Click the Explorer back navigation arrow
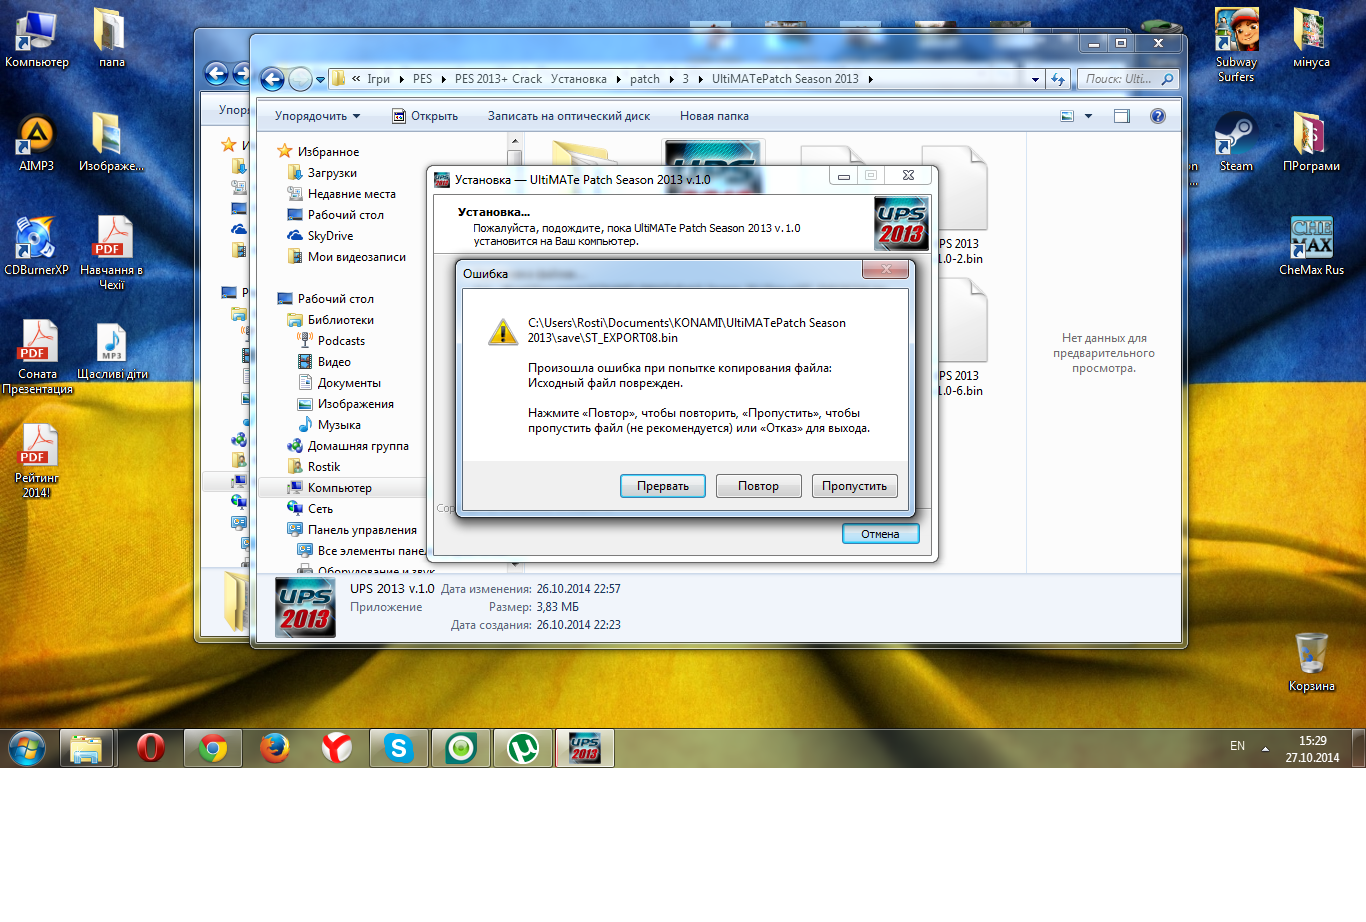Image resolution: width=1366 pixels, height=922 pixels. pos(272,79)
